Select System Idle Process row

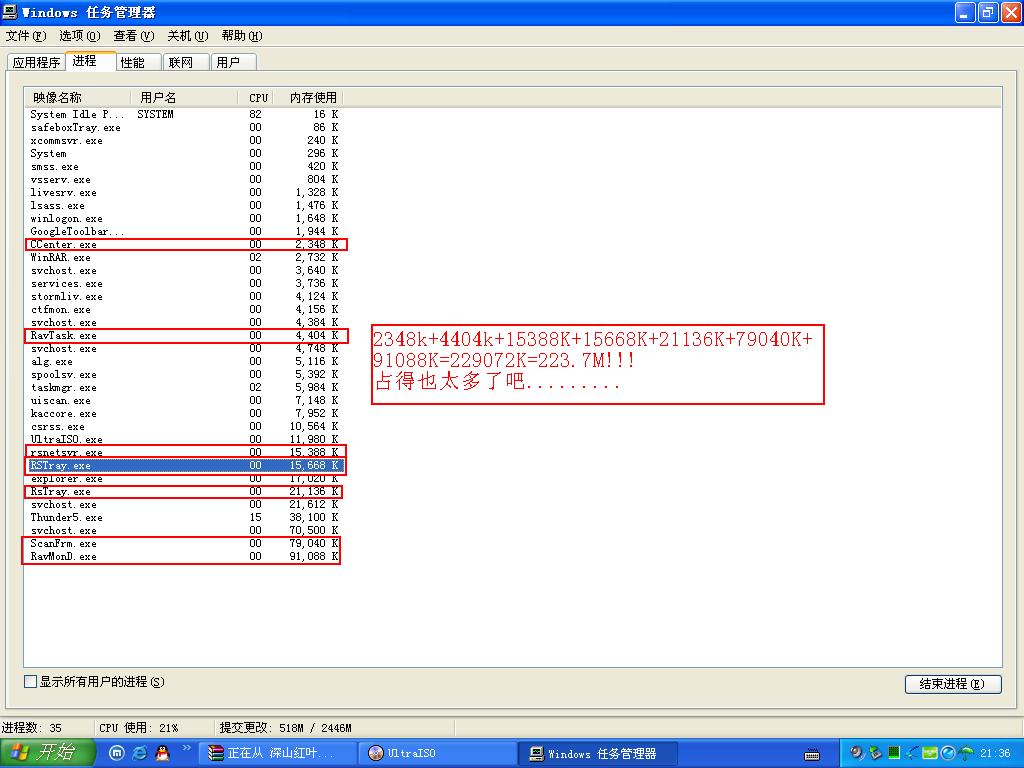click(x=184, y=114)
